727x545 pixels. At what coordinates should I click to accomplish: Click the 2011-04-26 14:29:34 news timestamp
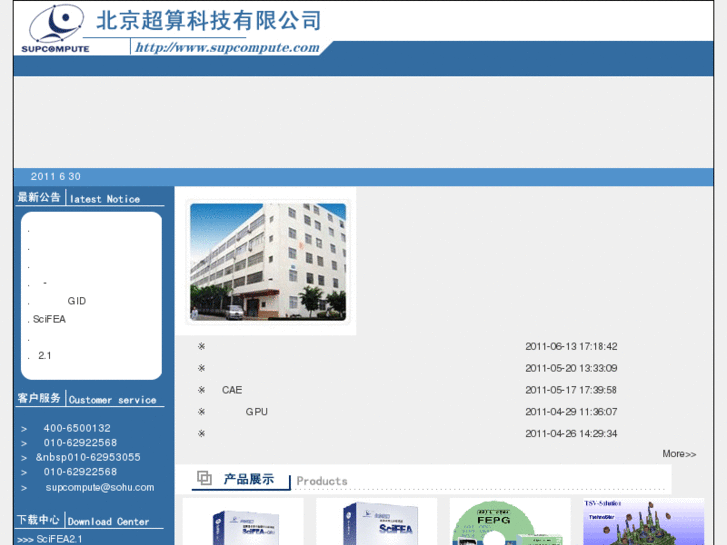tap(571, 434)
